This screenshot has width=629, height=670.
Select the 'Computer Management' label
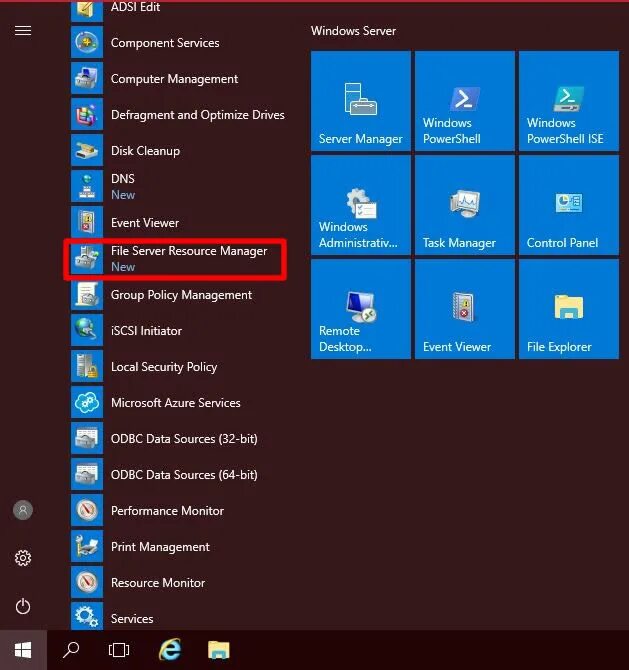(174, 79)
